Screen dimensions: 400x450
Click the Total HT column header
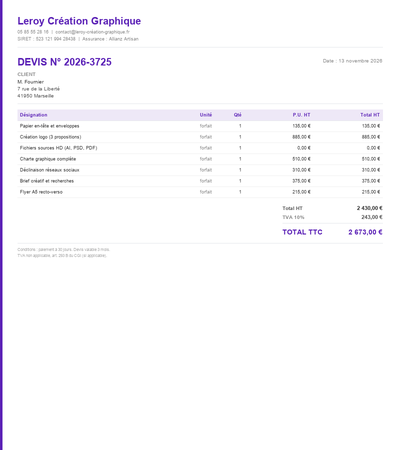click(370, 115)
